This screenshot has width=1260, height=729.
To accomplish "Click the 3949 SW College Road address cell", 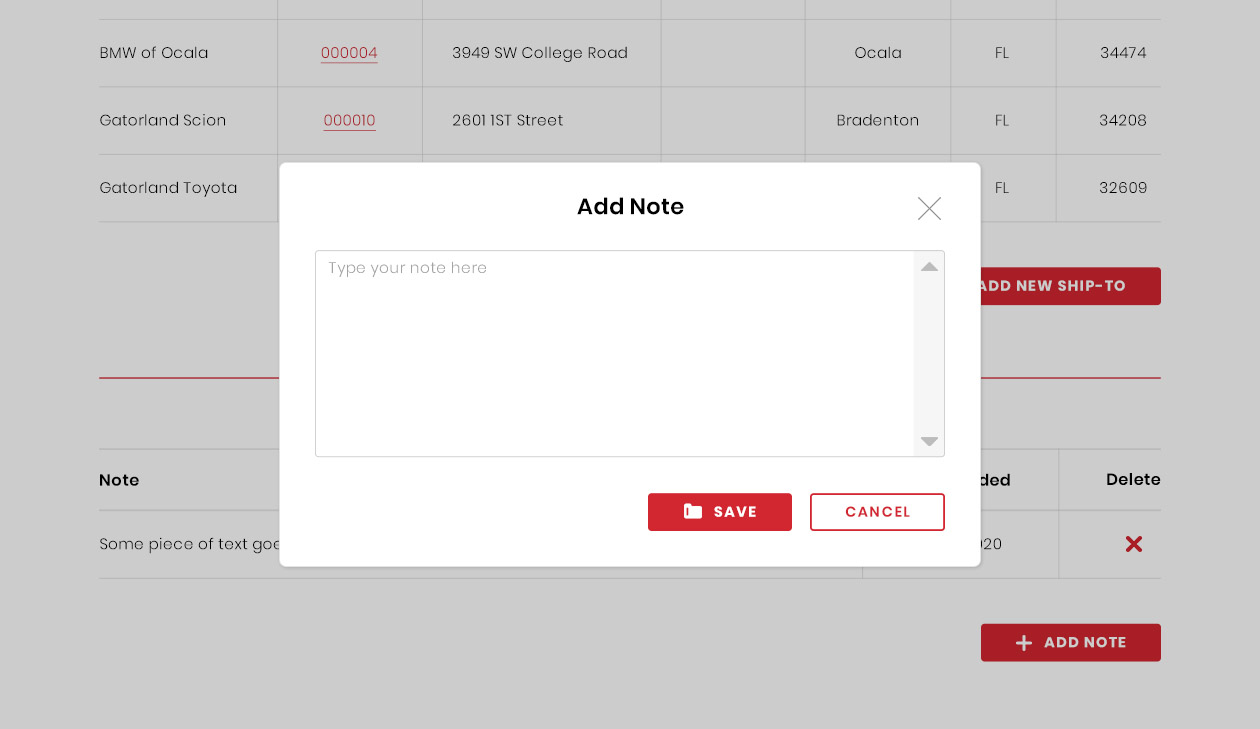I will click(540, 53).
